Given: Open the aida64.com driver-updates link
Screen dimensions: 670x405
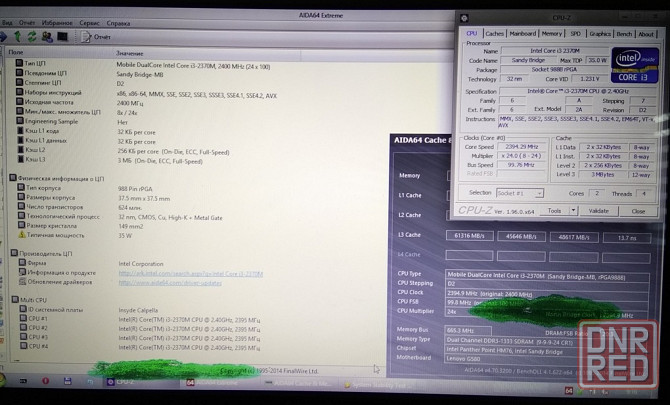Looking at the screenshot, I should coord(170,283).
